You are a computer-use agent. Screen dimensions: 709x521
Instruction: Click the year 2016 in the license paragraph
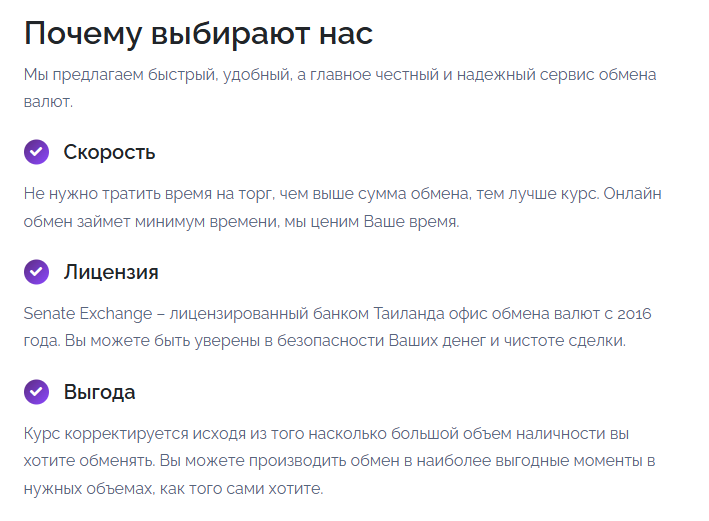(634, 313)
